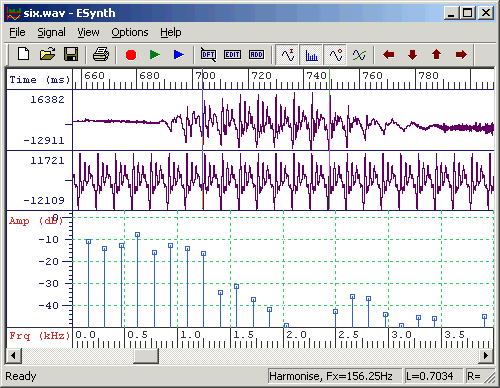This screenshot has height=388, width=500.
Task: Click the red left arrow icon
Action: [x=389, y=54]
